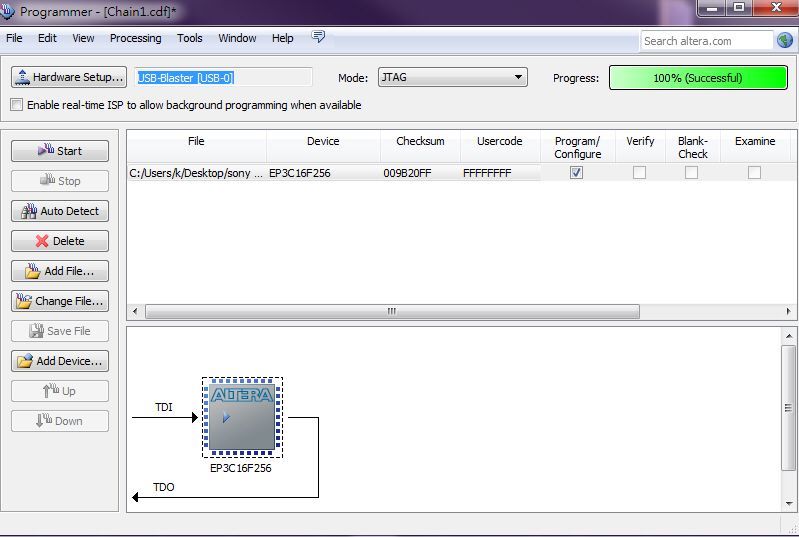Click the Stop button
Screen dimensions: 799x537
pos(60,181)
